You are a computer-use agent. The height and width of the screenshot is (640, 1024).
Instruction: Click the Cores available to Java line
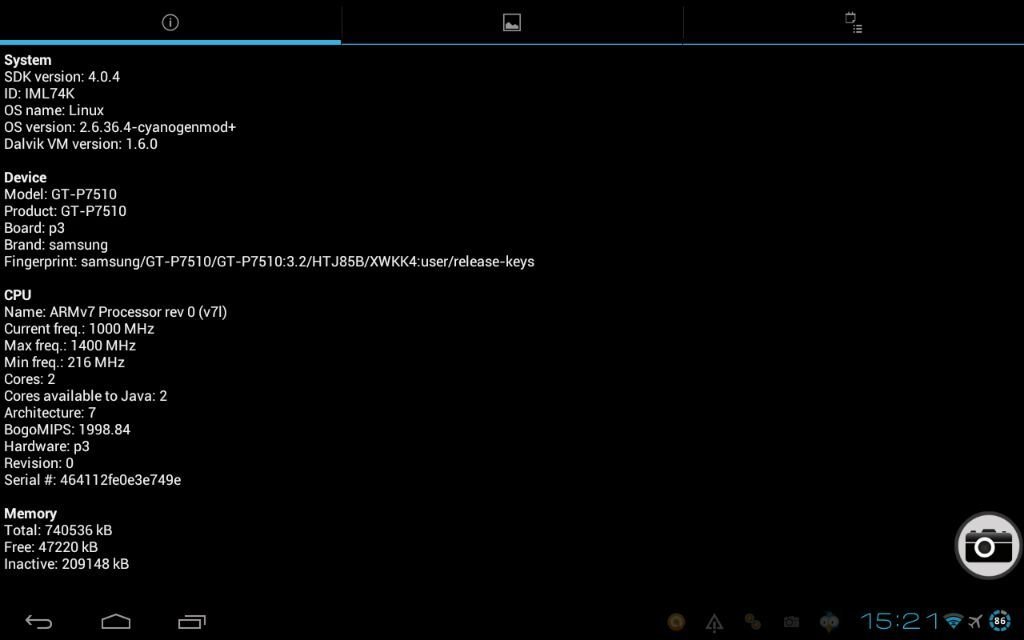point(86,396)
